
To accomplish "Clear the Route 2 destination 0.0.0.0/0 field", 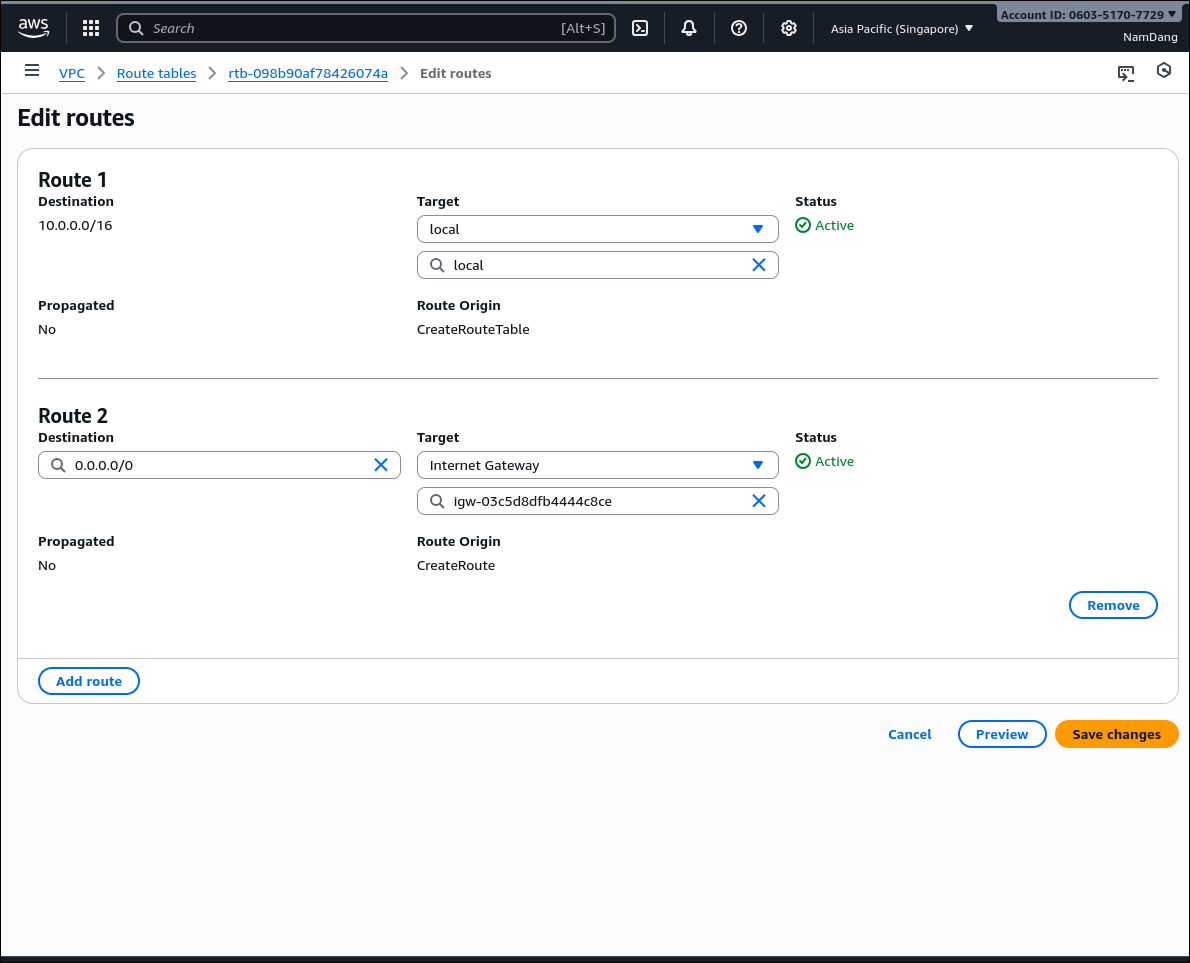I will point(381,465).
